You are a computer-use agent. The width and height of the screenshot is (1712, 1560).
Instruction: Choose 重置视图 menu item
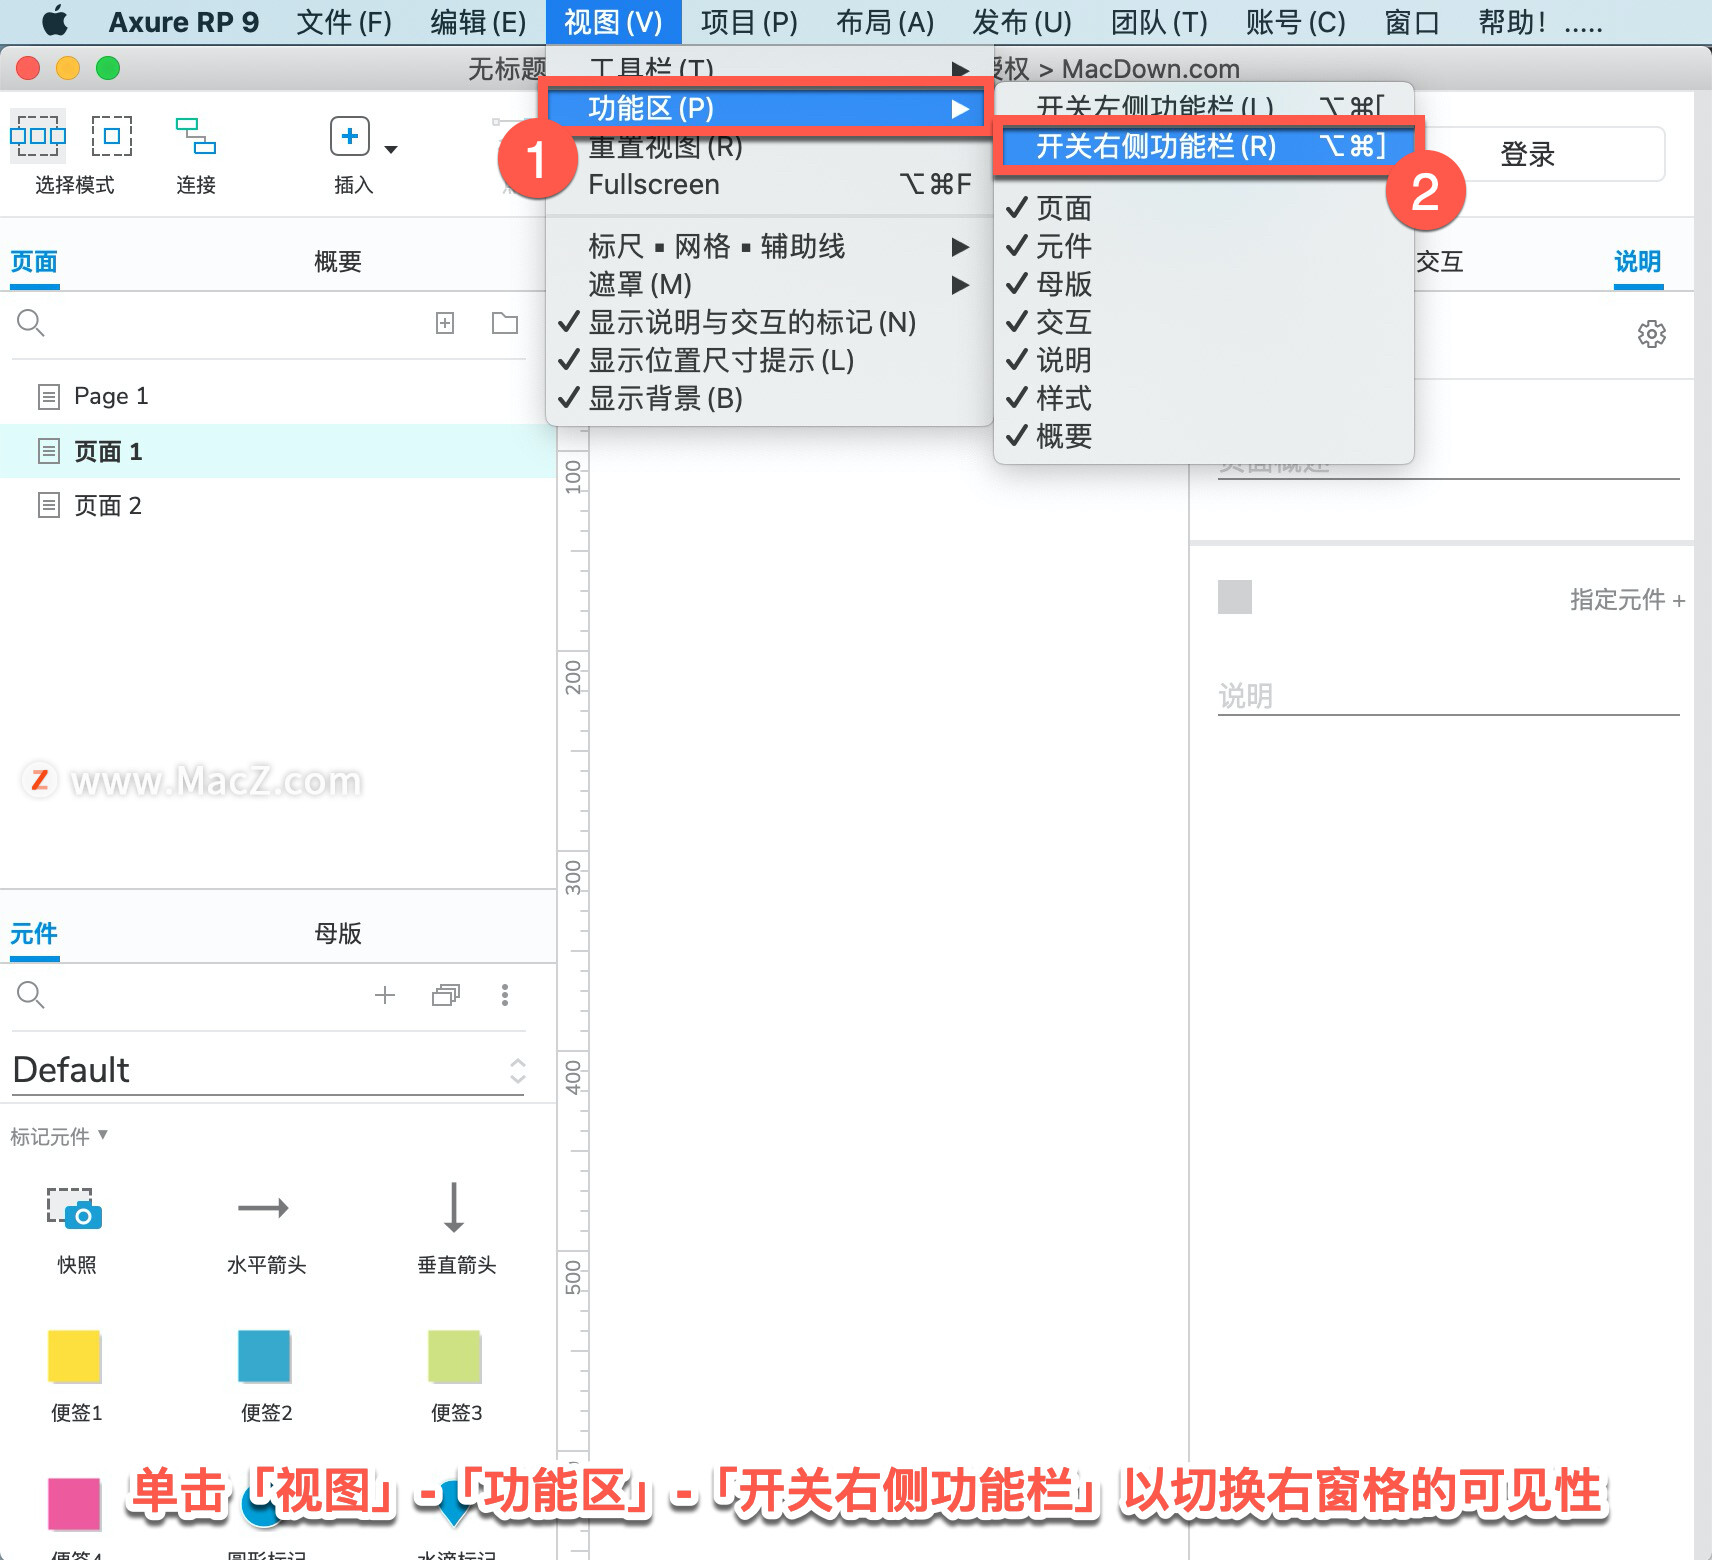point(768,148)
